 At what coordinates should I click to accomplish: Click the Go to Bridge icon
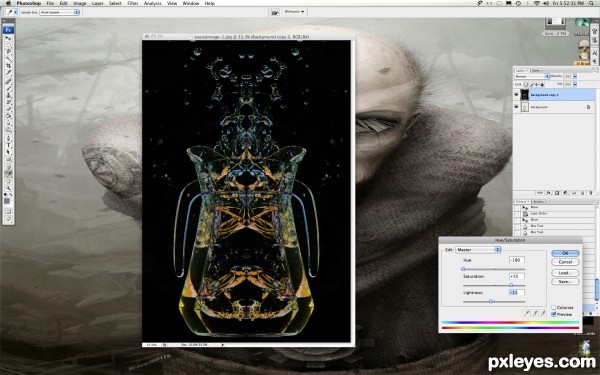pos(275,12)
